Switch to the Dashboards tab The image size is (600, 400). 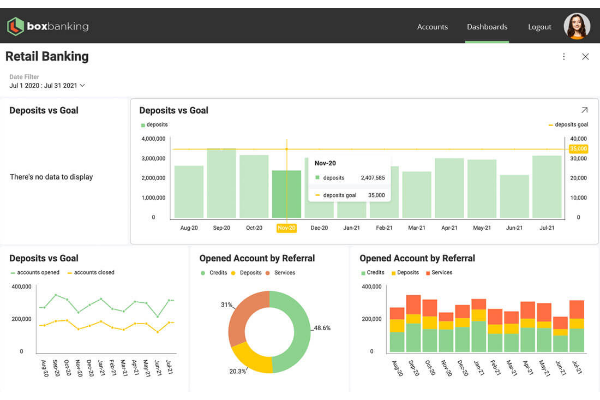point(487,26)
